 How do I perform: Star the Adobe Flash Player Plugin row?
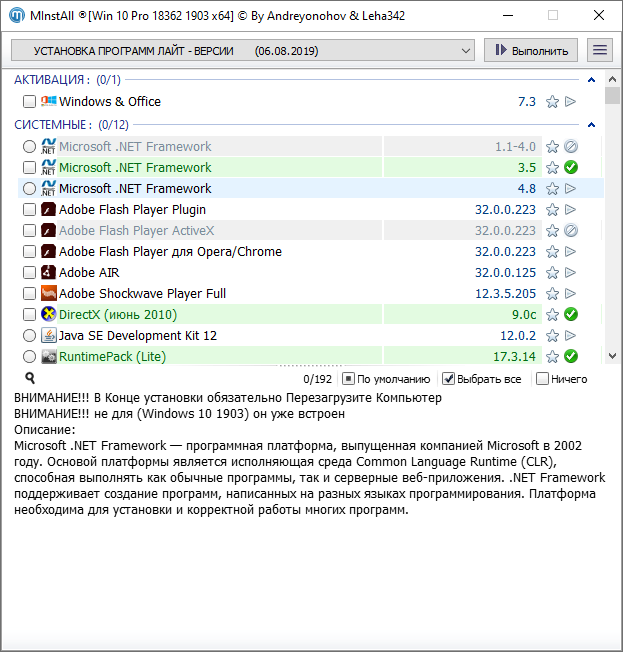pyautogui.click(x=552, y=210)
